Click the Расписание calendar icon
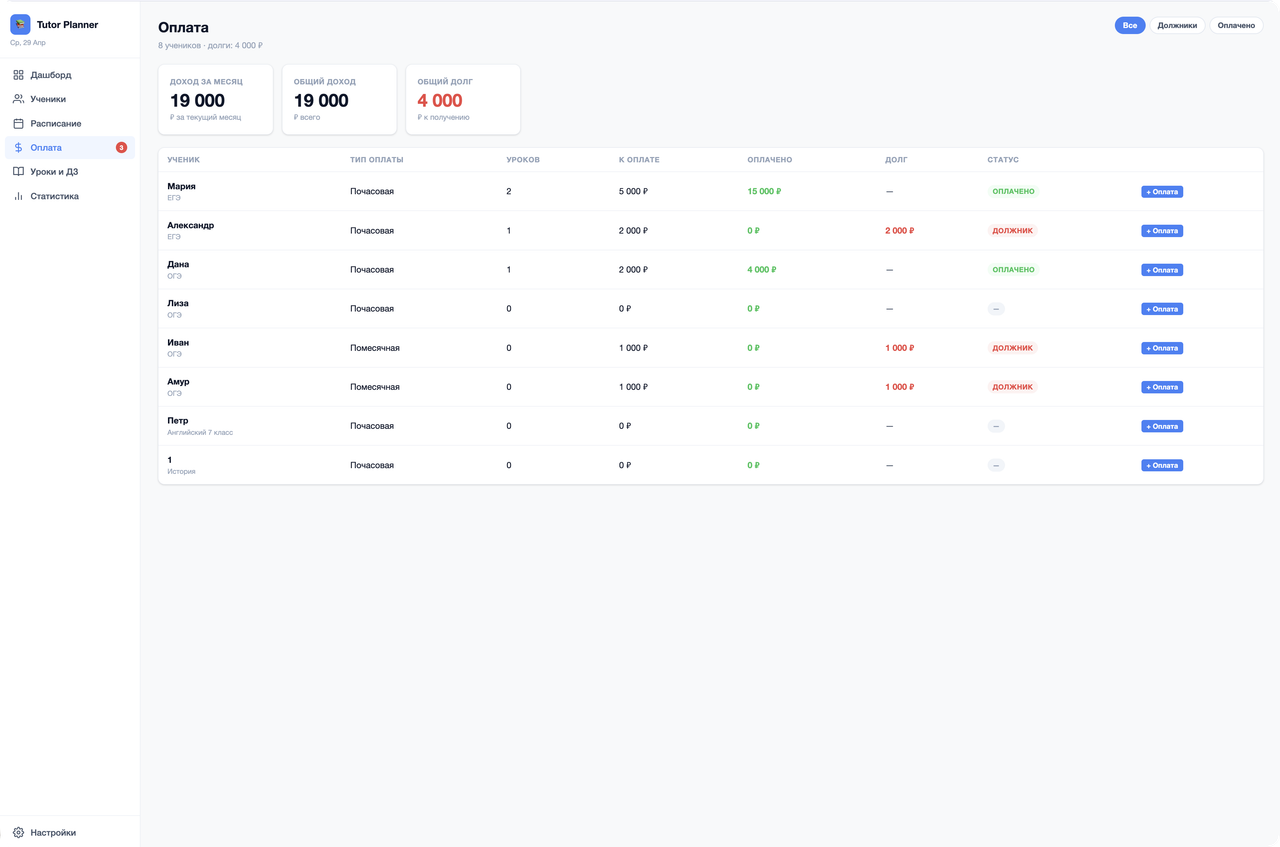Image resolution: width=1280 pixels, height=847 pixels. pos(18,123)
